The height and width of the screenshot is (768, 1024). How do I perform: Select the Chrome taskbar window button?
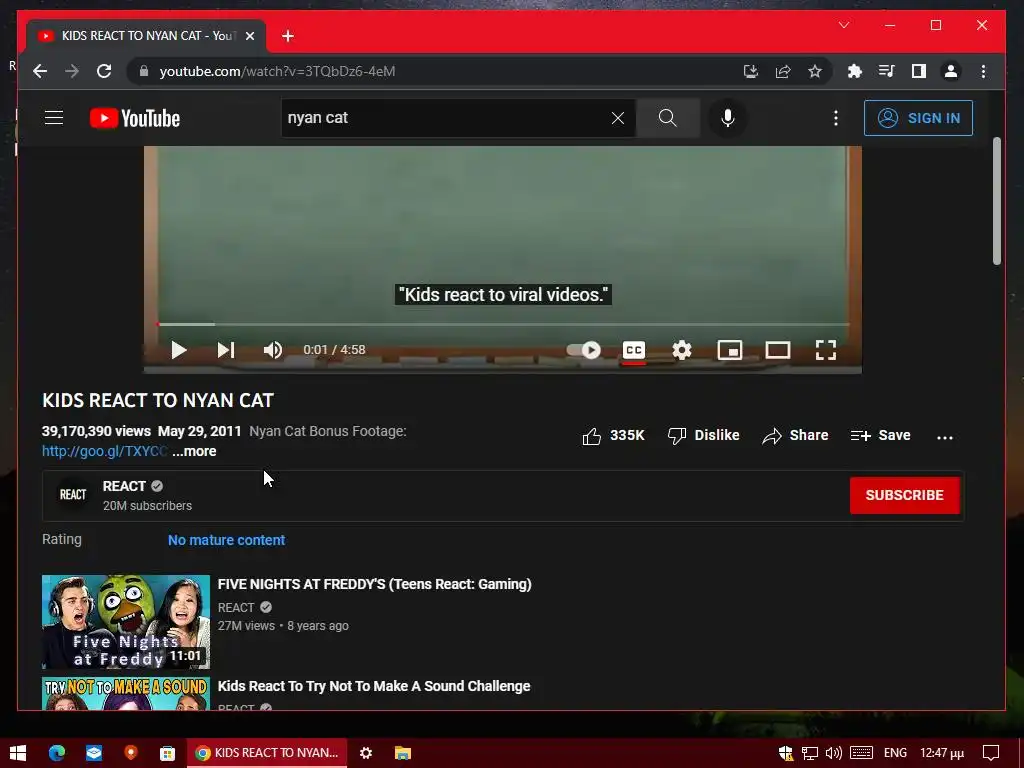coord(267,753)
